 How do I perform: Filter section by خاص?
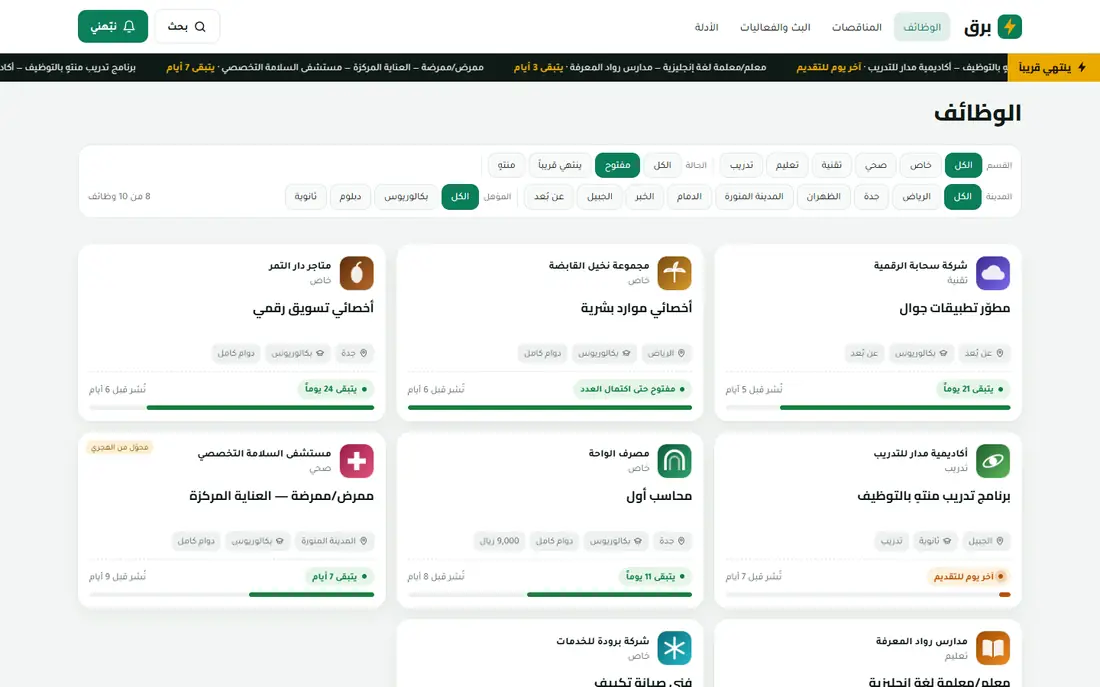pyautogui.click(x=920, y=165)
